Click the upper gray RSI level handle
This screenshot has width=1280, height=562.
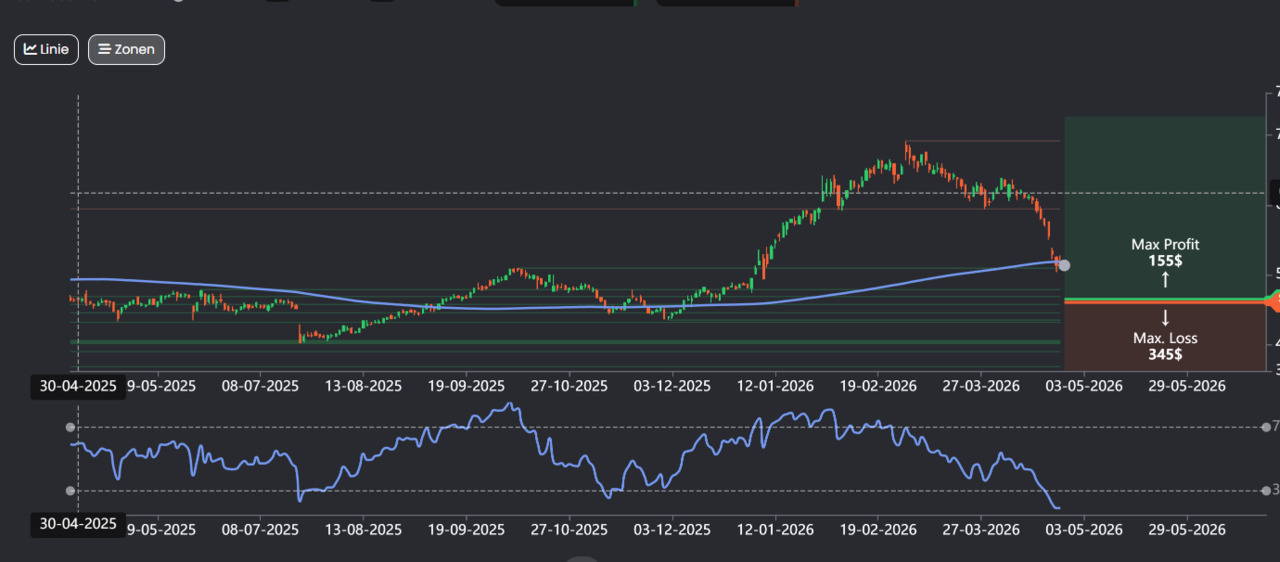[x=70, y=427]
